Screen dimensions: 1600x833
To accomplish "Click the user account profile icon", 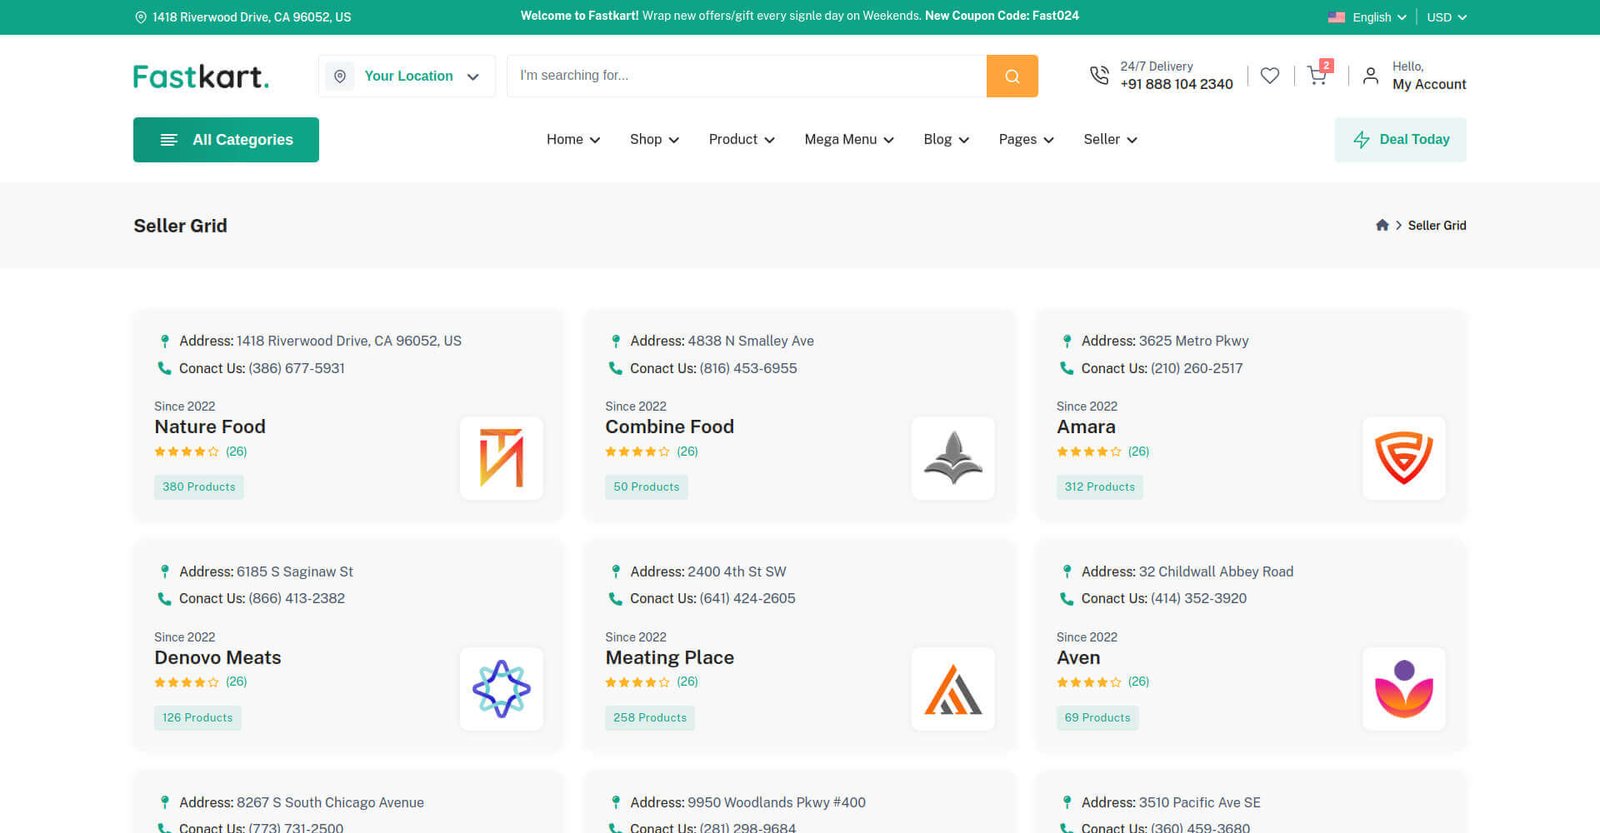I will [1370, 76].
